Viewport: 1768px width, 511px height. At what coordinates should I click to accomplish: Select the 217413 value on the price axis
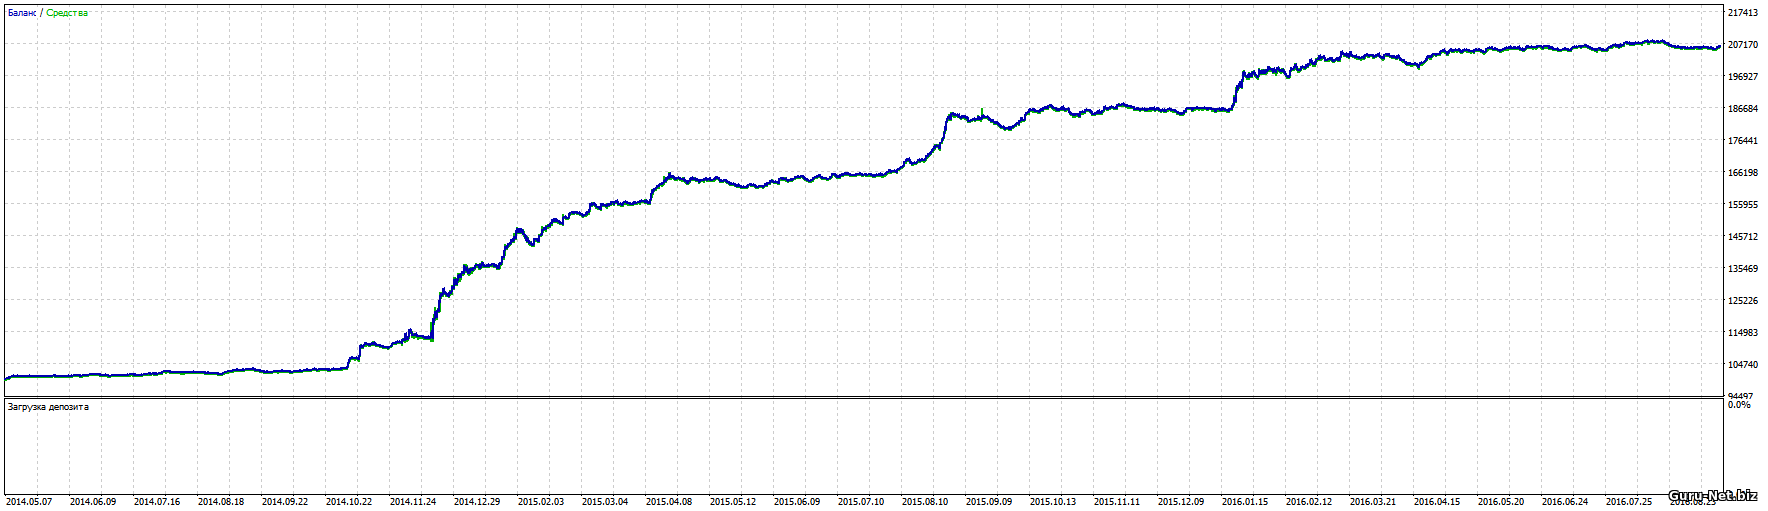pyautogui.click(x=1743, y=13)
